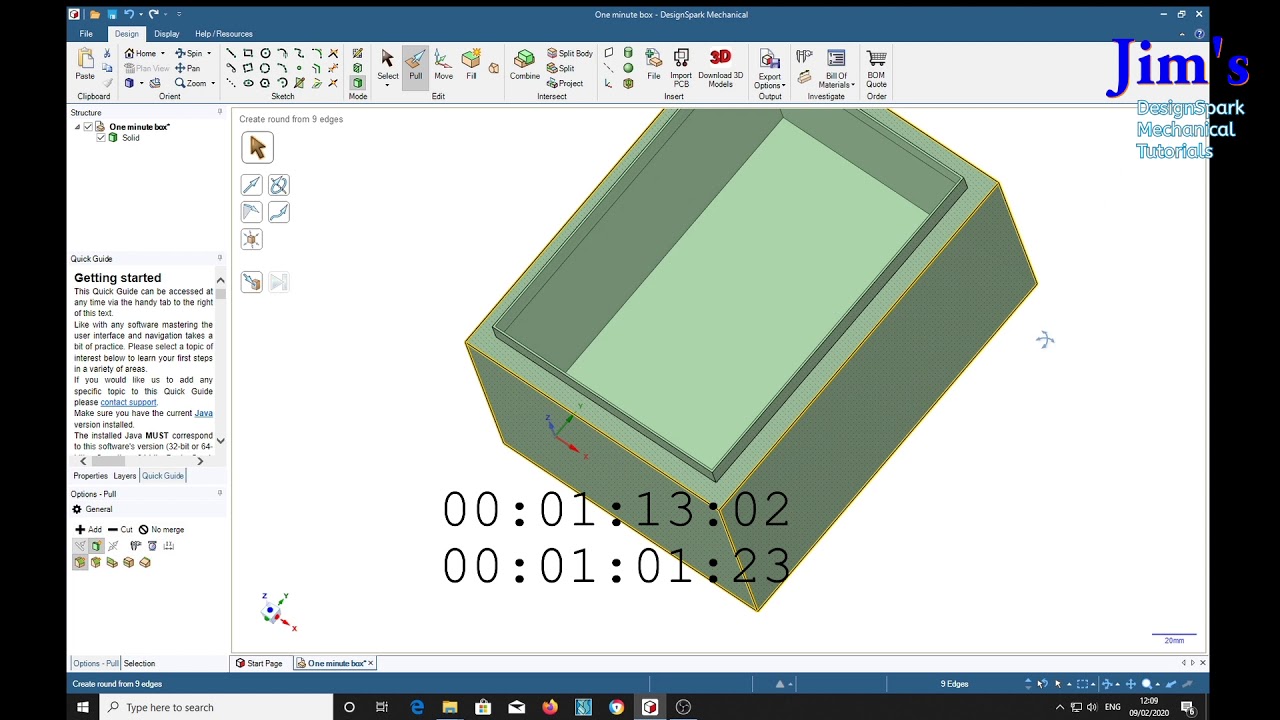Click the Solid item in Structure tree
1280x720 pixels.
pyautogui.click(x=131, y=137)
